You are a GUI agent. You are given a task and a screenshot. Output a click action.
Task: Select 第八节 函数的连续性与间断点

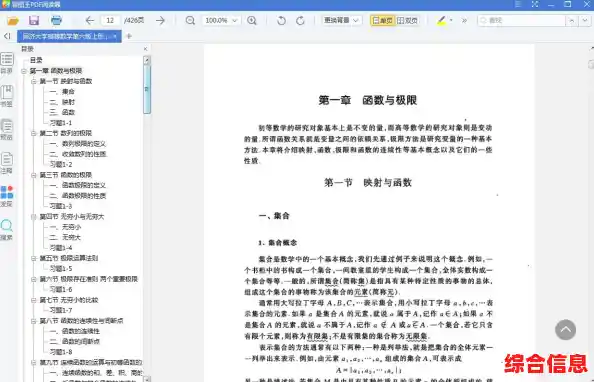[81, 321]
